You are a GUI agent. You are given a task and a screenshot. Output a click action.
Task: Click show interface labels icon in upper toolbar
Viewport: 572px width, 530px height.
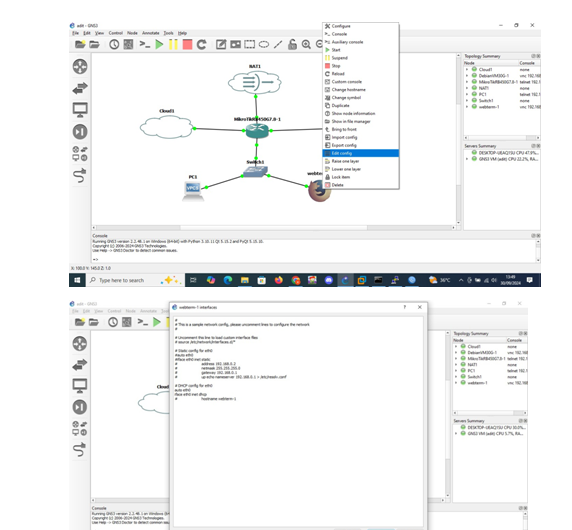click(x=128, y=45)
